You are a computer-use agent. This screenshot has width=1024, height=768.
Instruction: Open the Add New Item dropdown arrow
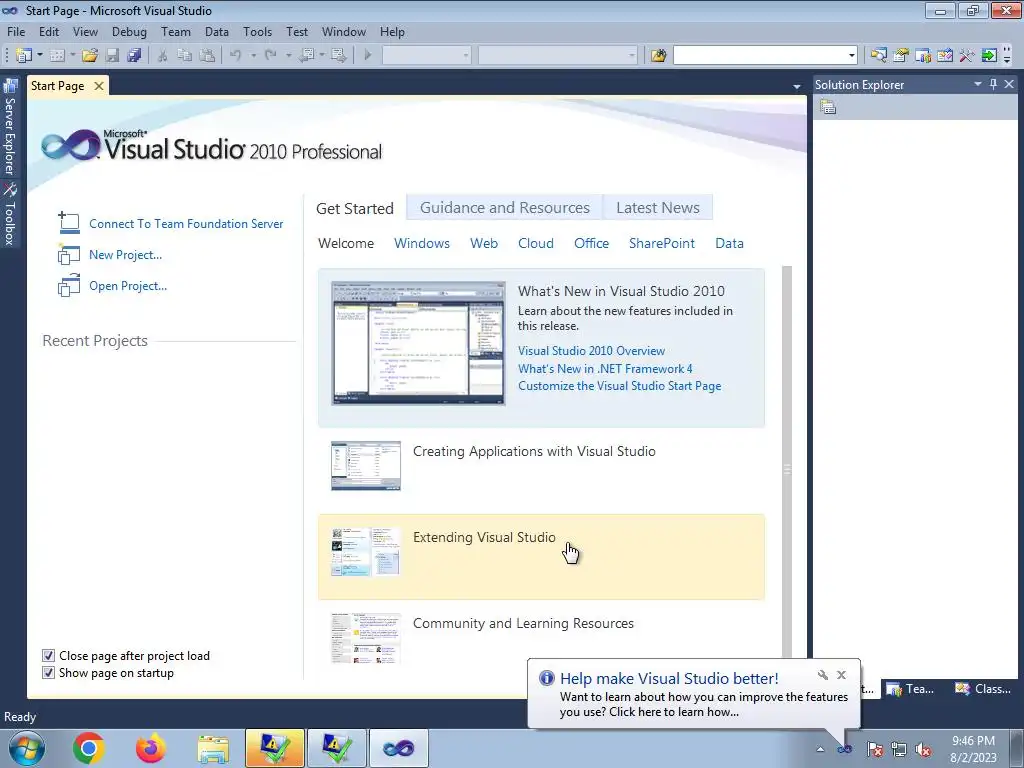72,56
